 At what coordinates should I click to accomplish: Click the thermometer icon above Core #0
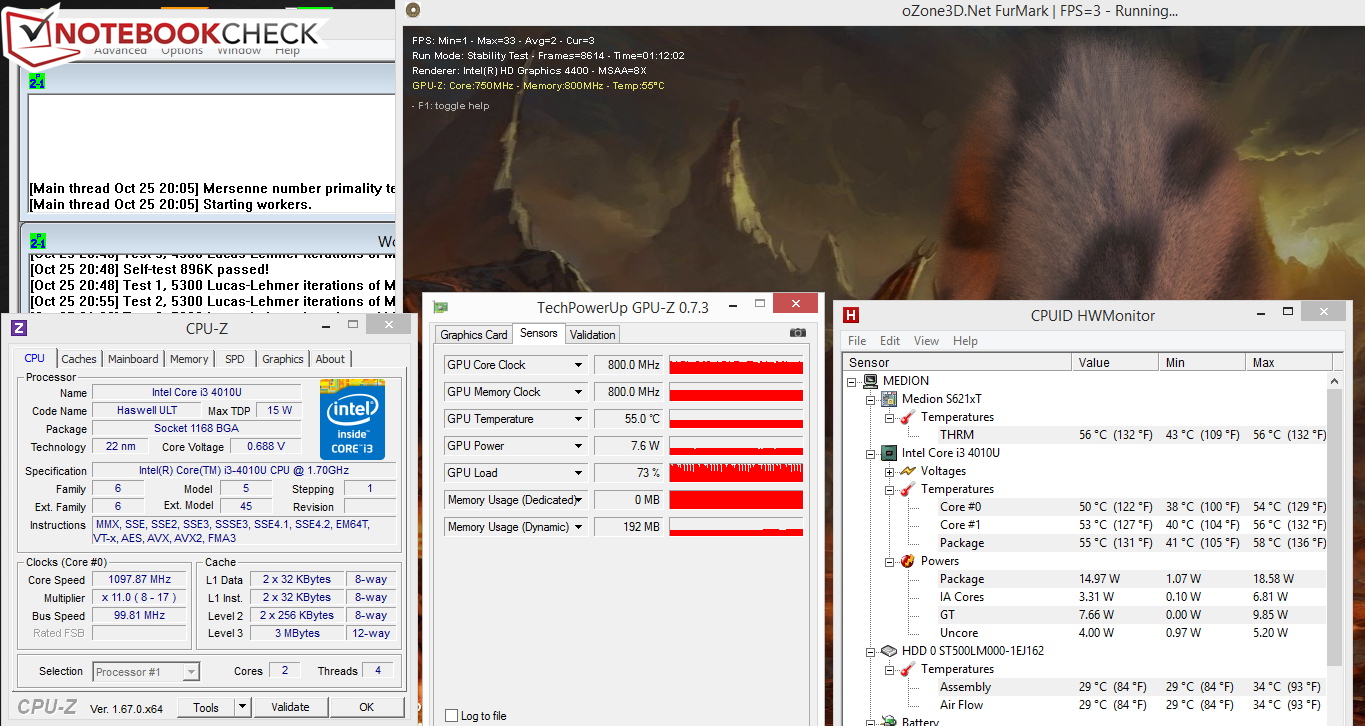[907, 489]
